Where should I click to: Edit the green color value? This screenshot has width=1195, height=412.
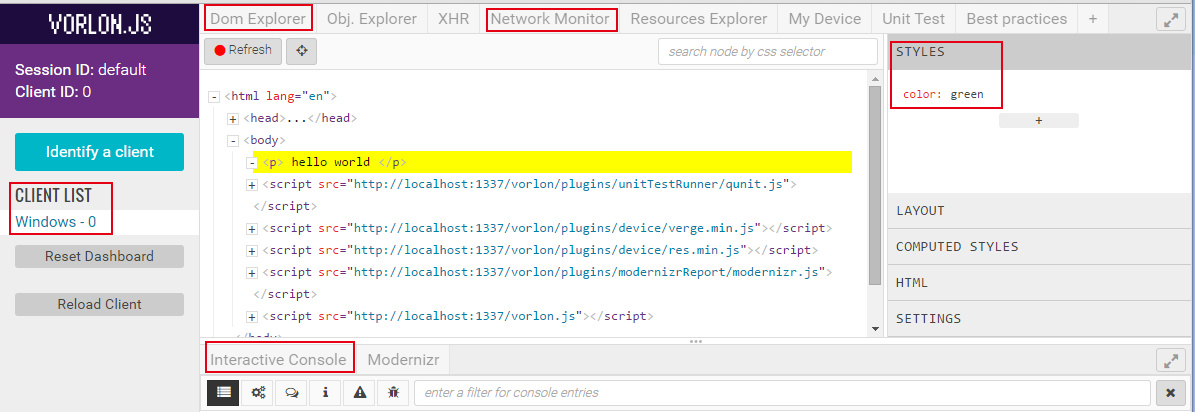[x=966, y=94]
